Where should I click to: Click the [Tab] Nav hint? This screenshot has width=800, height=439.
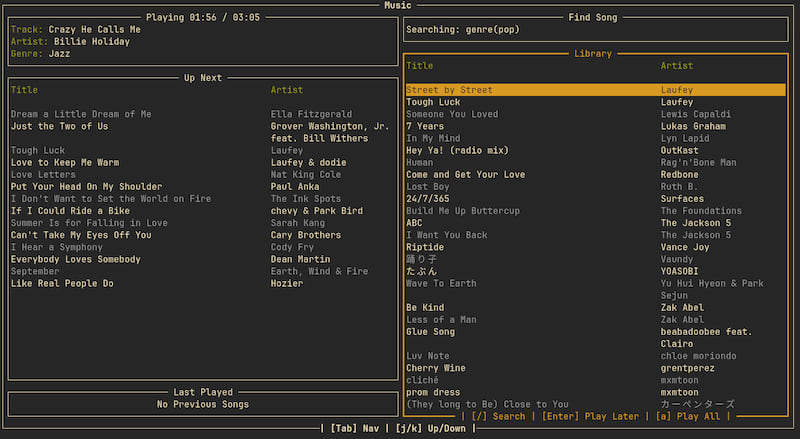(x=353, y=428)
